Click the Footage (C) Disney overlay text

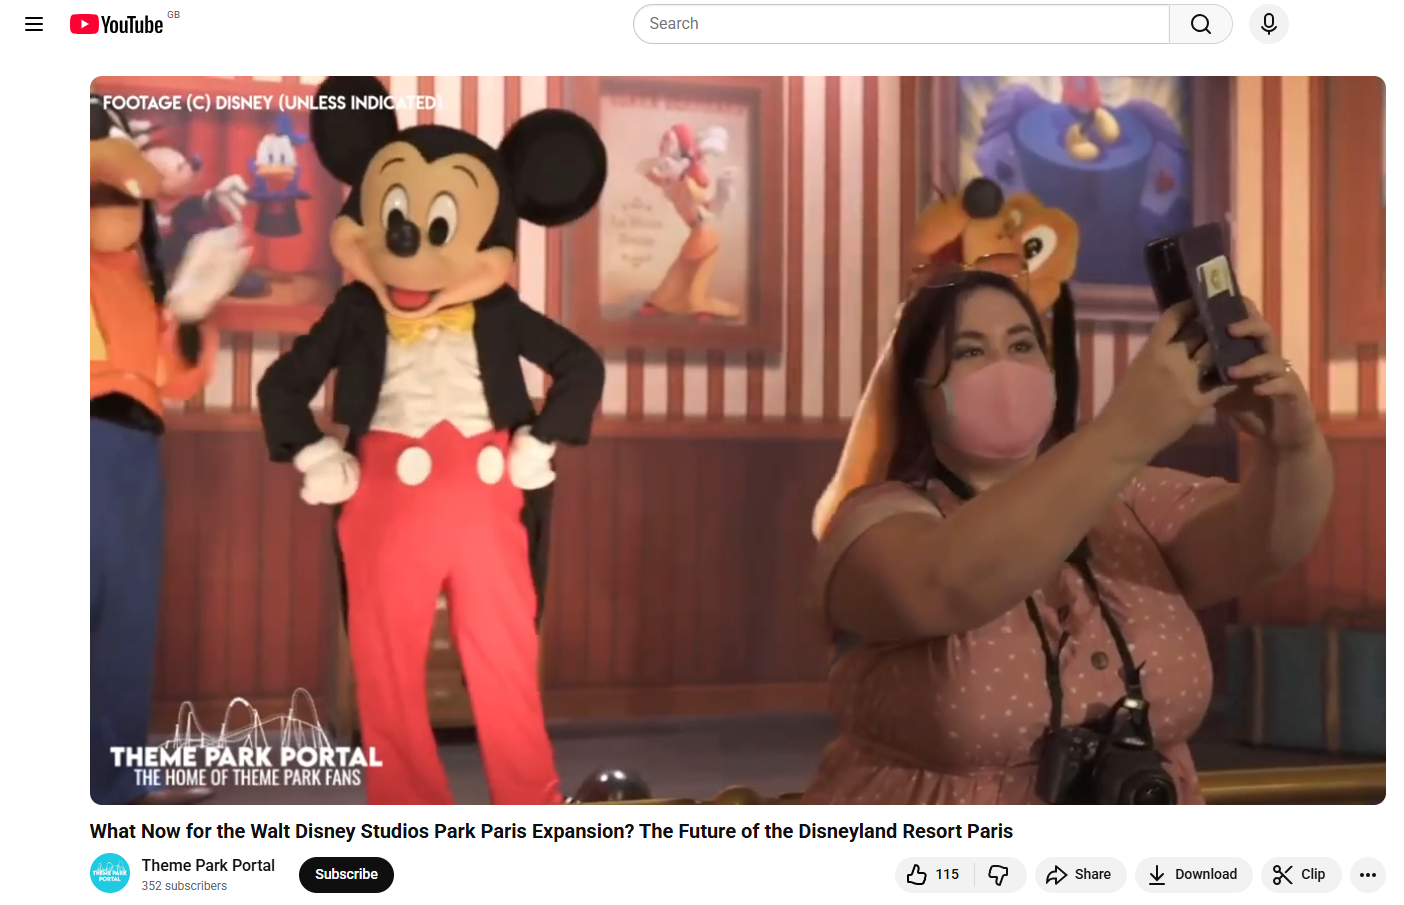[x=270, y=102]
